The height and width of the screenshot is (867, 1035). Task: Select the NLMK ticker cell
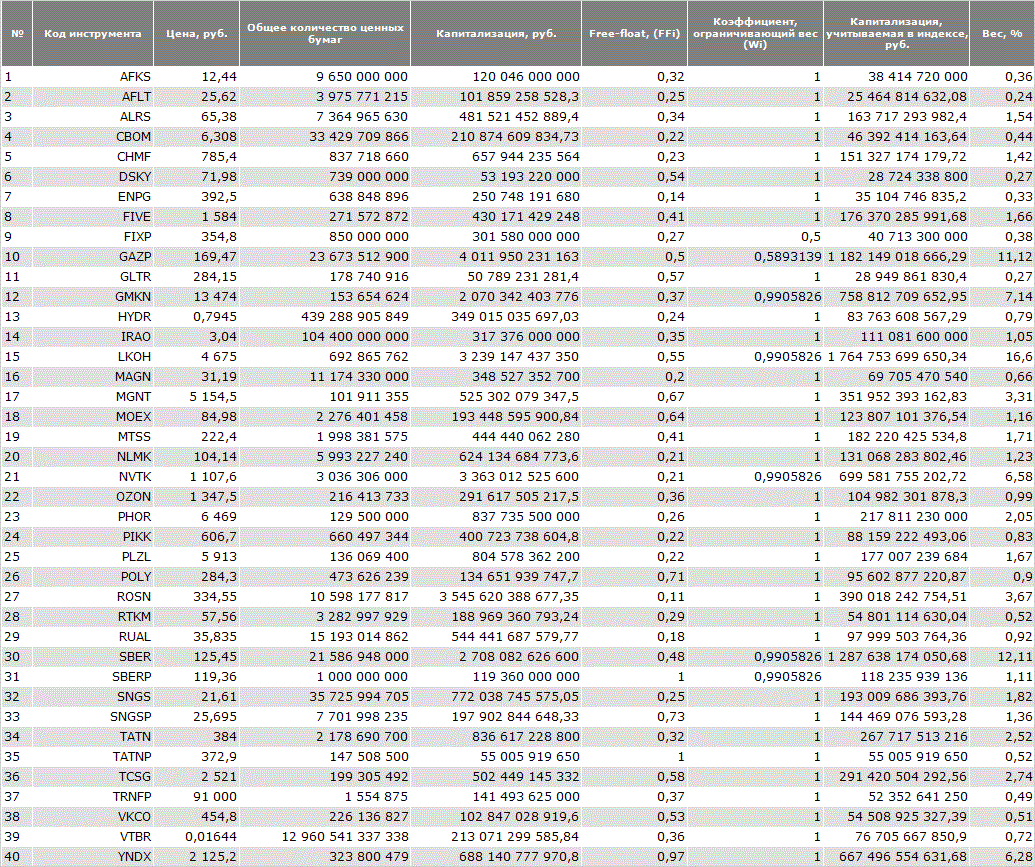click(93, 456)
